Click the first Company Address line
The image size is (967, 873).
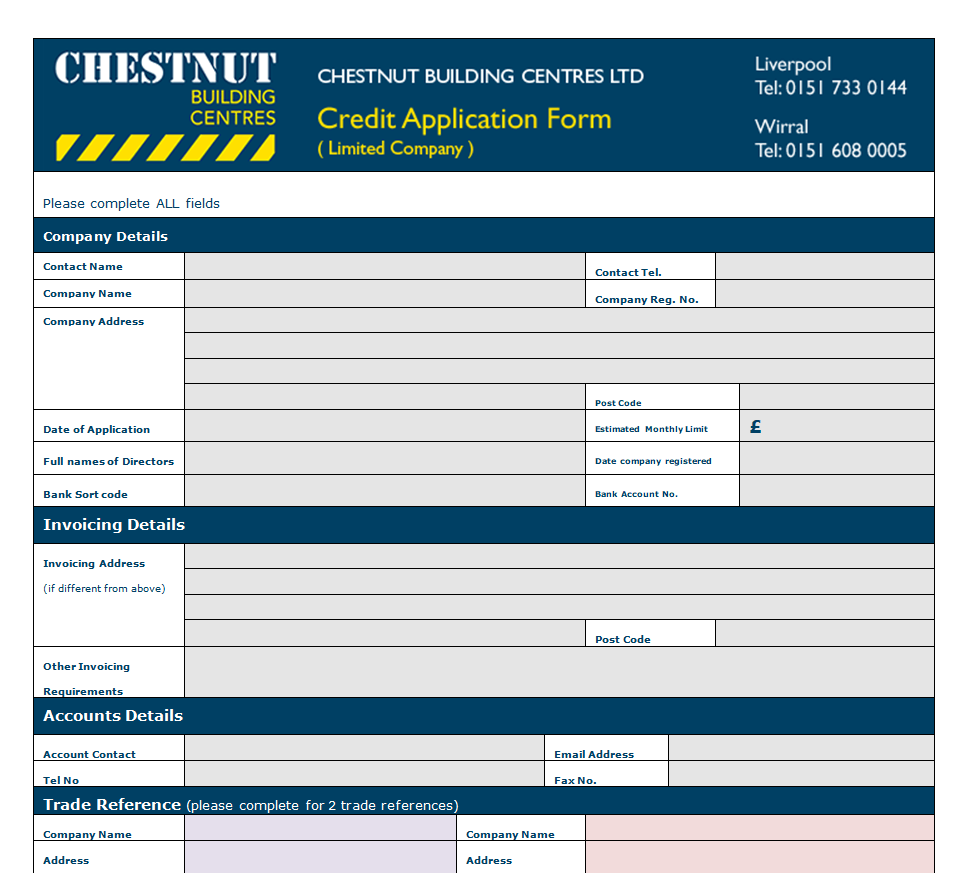(559, 320)
